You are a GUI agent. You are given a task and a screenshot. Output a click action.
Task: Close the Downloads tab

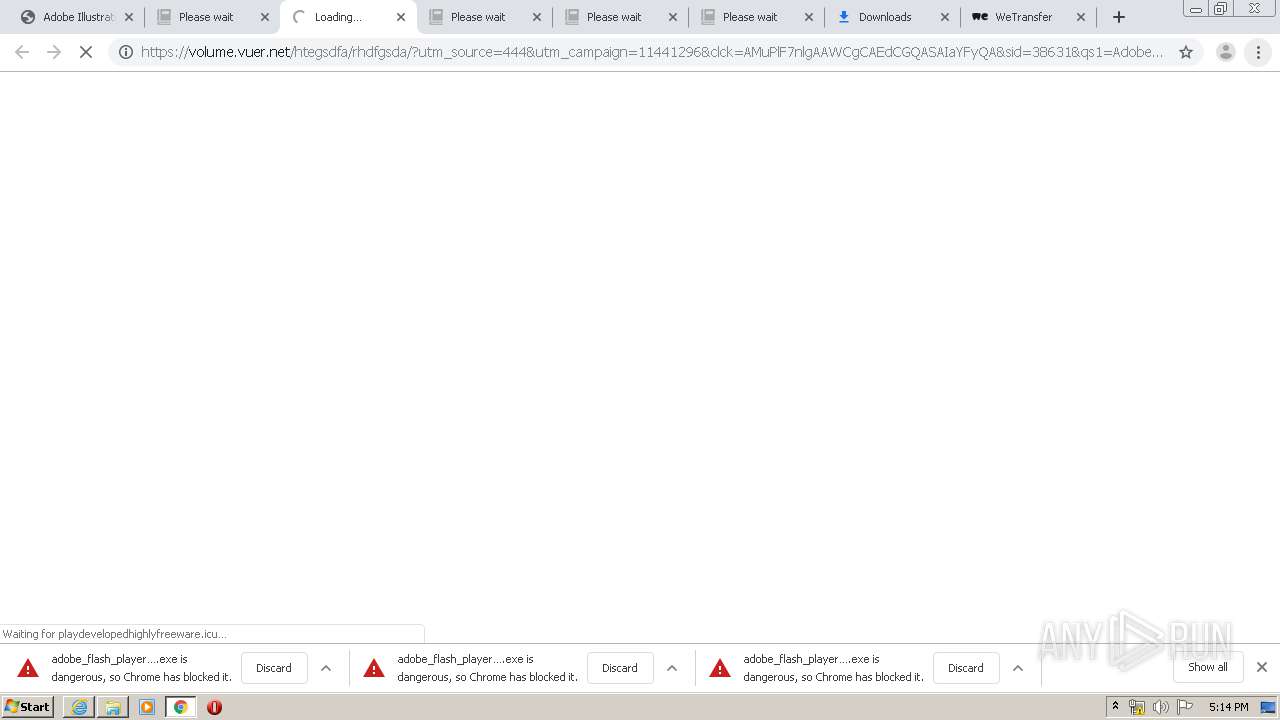(x=945, y=17)
